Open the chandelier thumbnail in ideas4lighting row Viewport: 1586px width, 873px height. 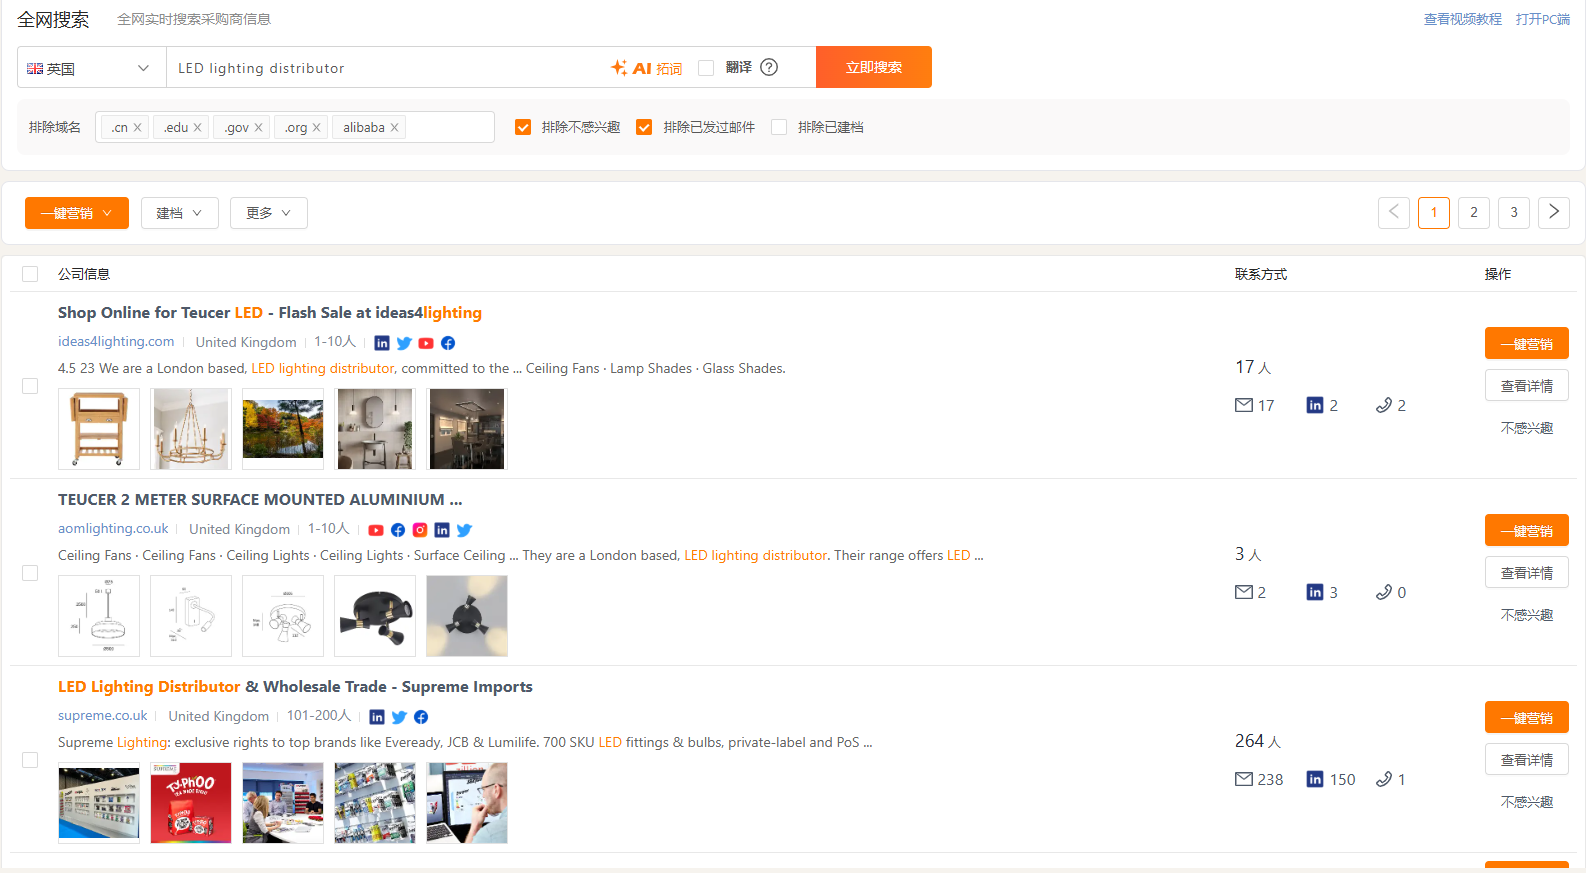click(x=191, y=429)
